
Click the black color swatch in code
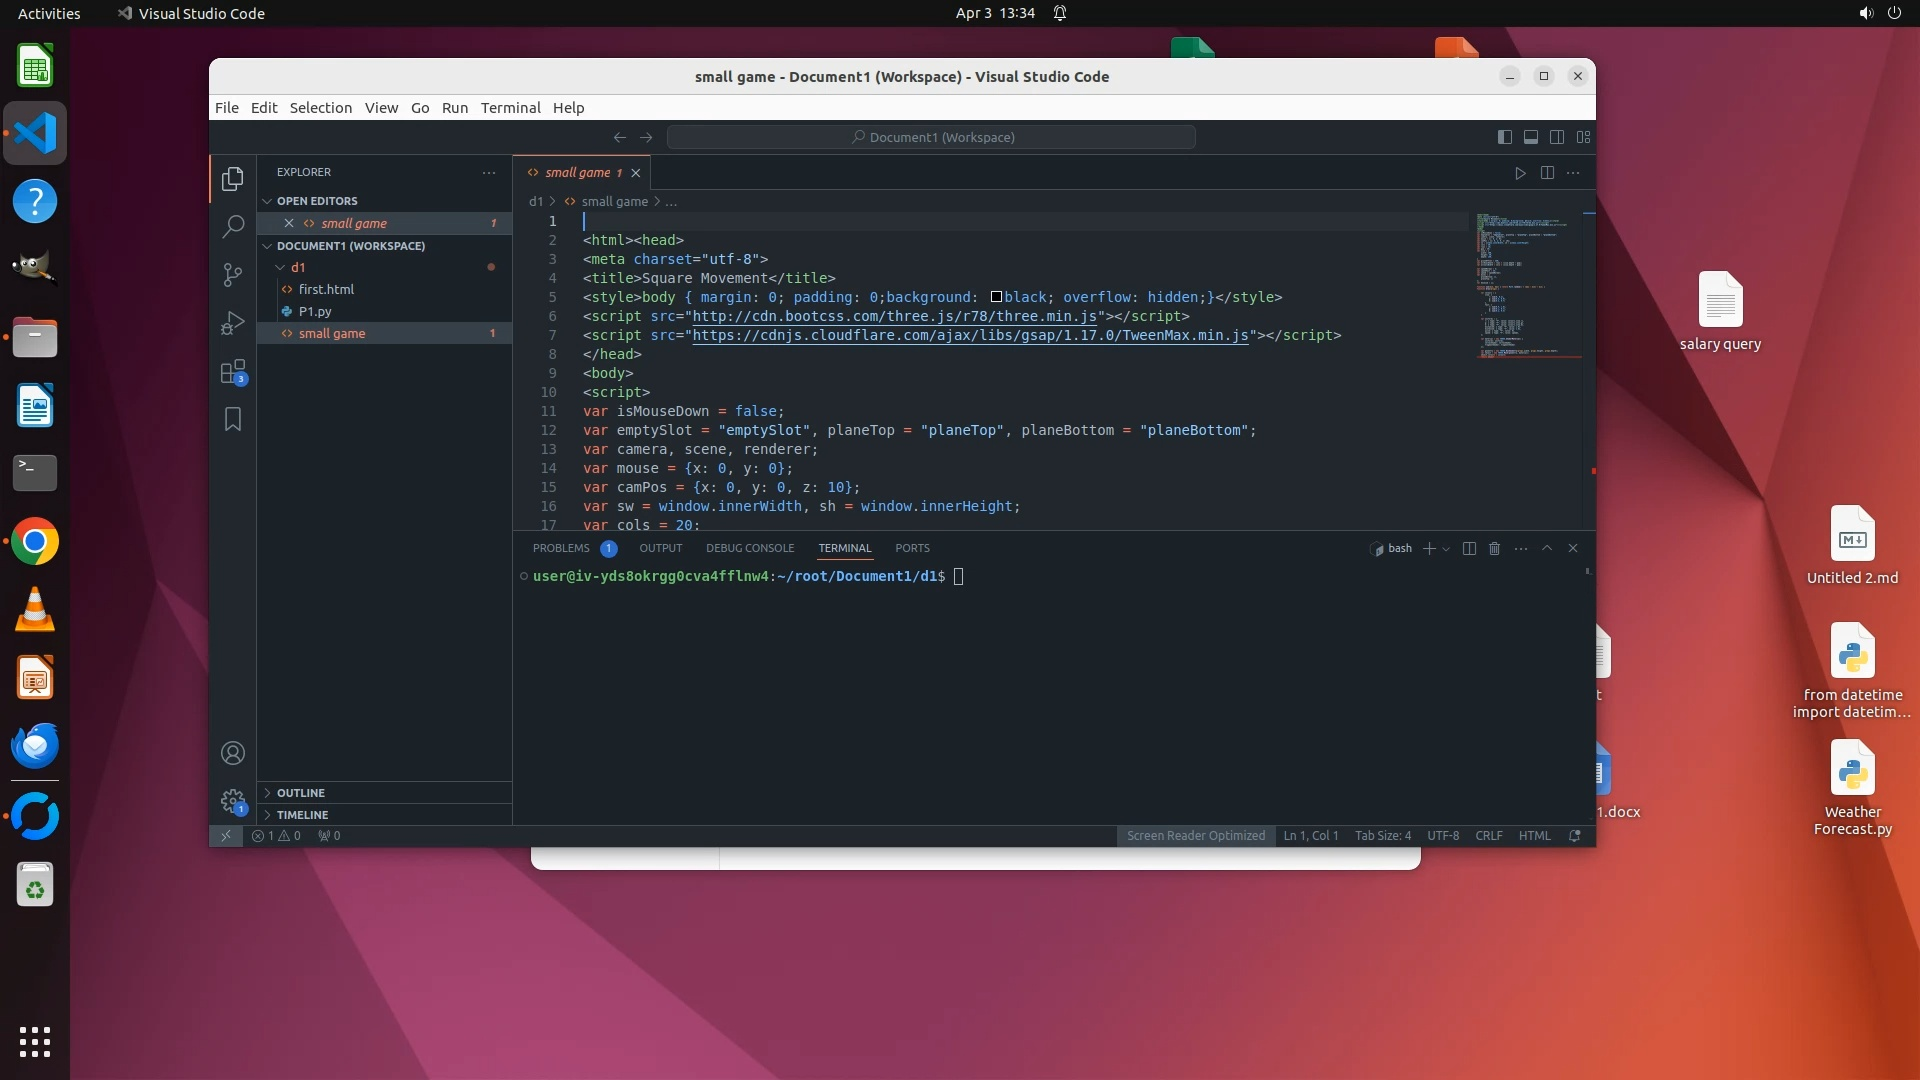pos(996,297)
